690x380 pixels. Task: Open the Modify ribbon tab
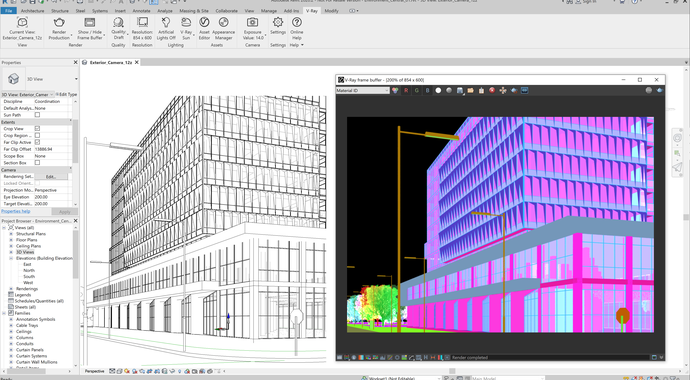[331, 11]
